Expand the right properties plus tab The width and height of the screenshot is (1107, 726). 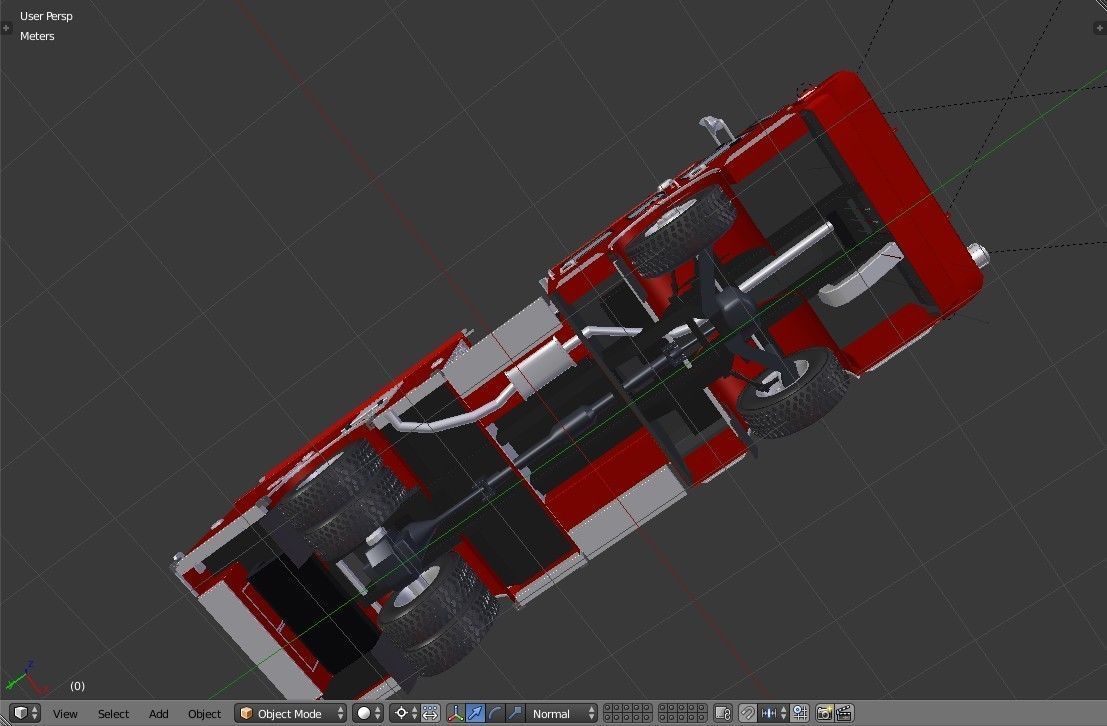click(x=1100, y=28)
